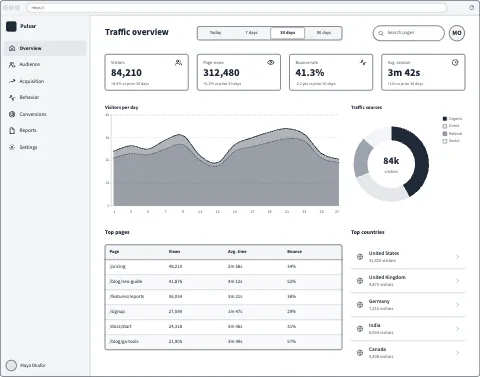
Task: Click the browser reload icon
Action: (x=472, y=7)
